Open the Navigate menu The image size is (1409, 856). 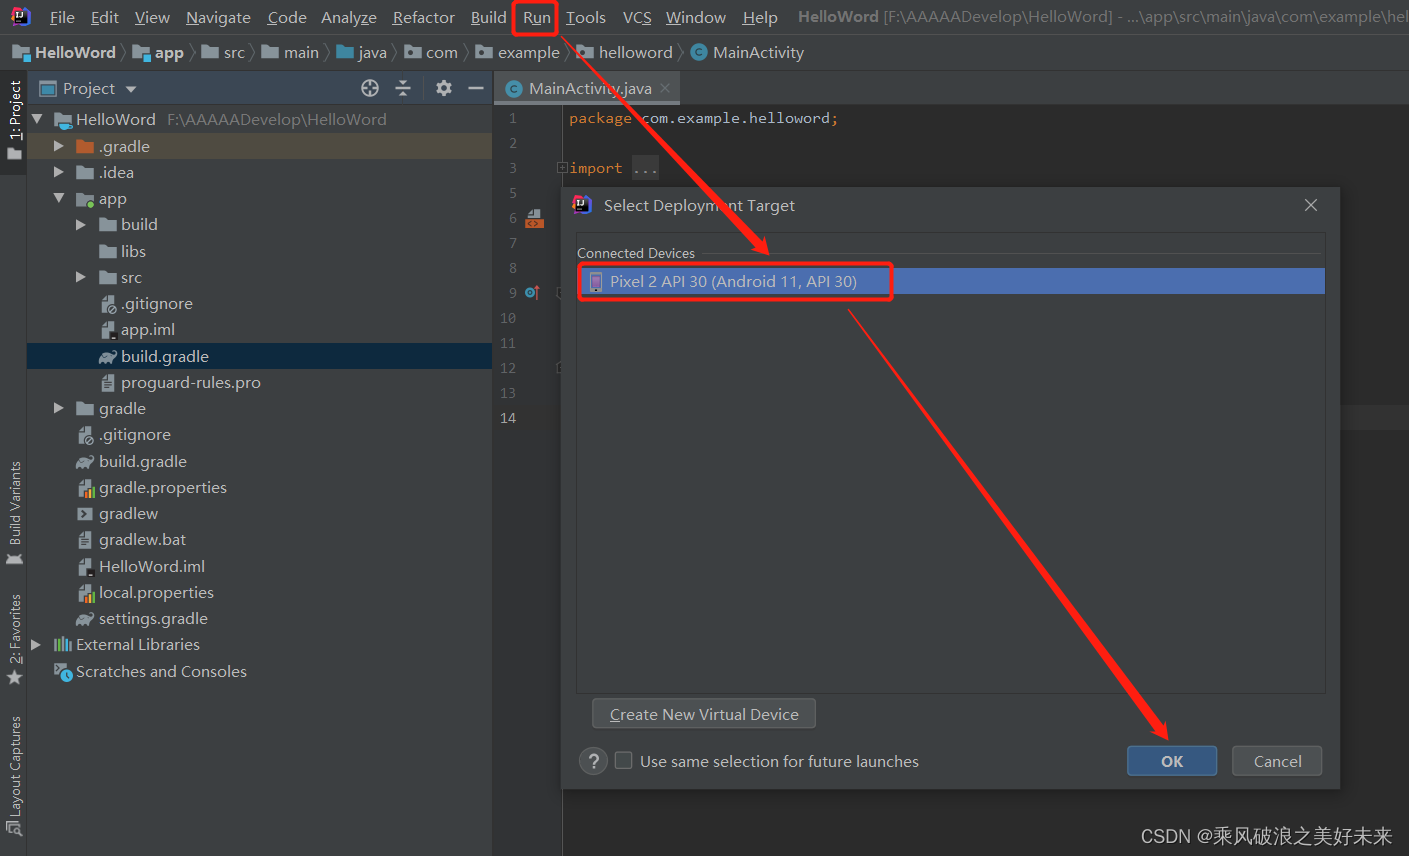click(218, 17)
